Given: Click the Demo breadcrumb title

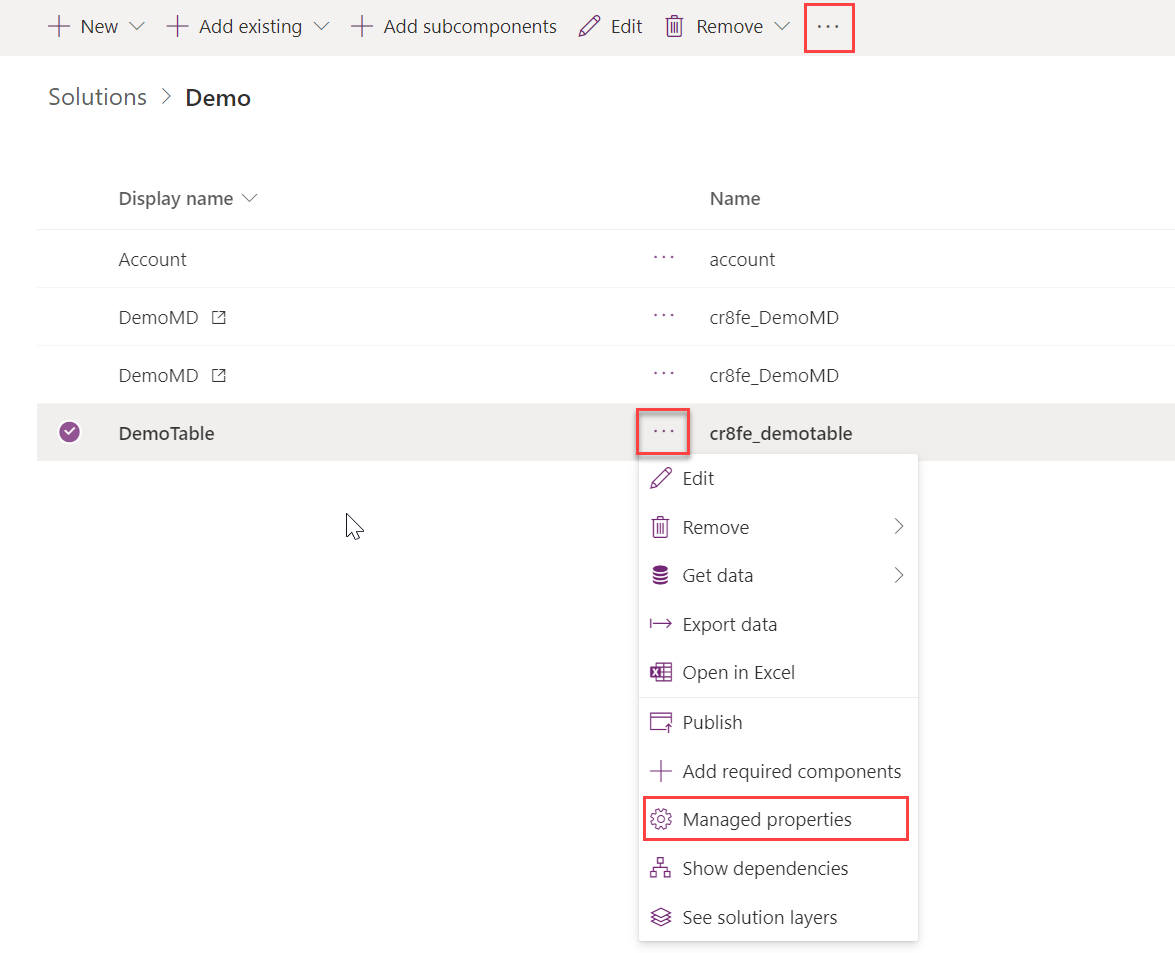Looking at the screenshot, I should 218,97.
